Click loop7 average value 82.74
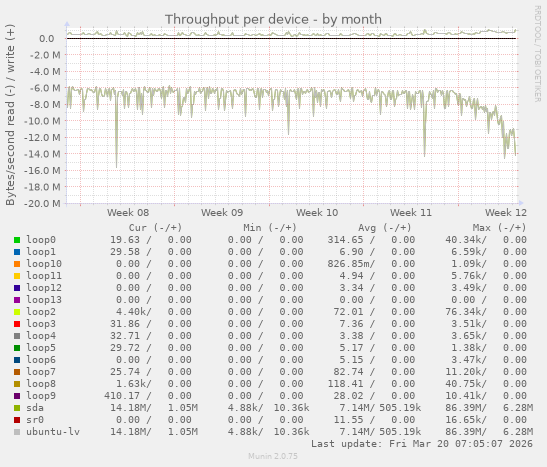547x467 pixels. pyautogui.click(x=348, y=372)
